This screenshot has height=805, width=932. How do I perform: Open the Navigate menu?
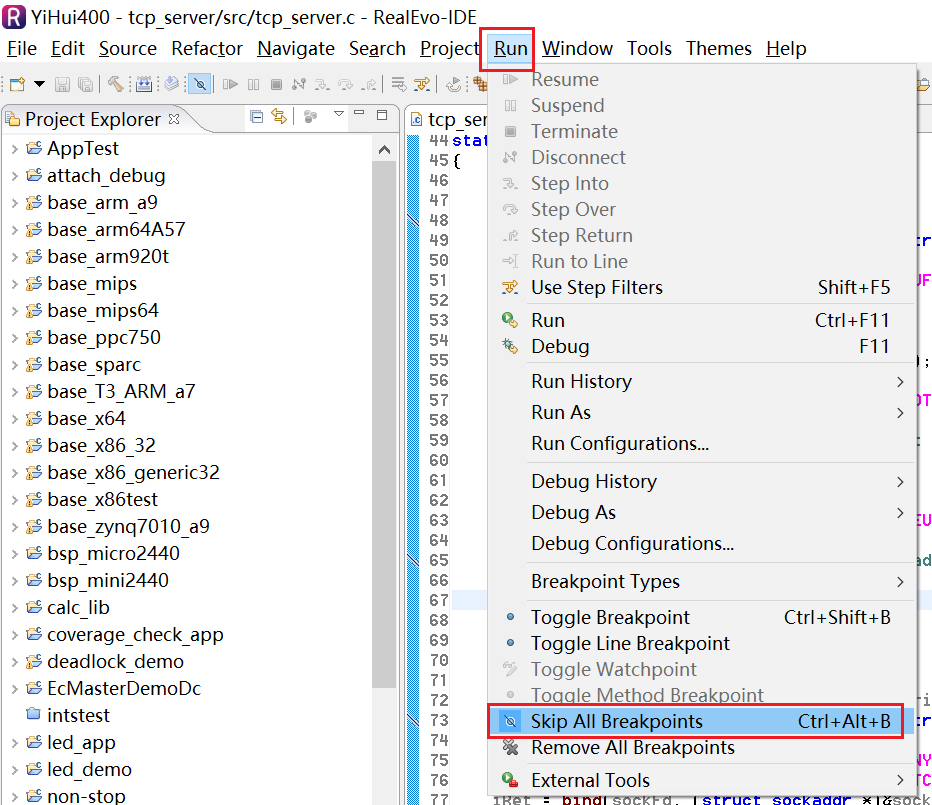(x=296, y=49)
